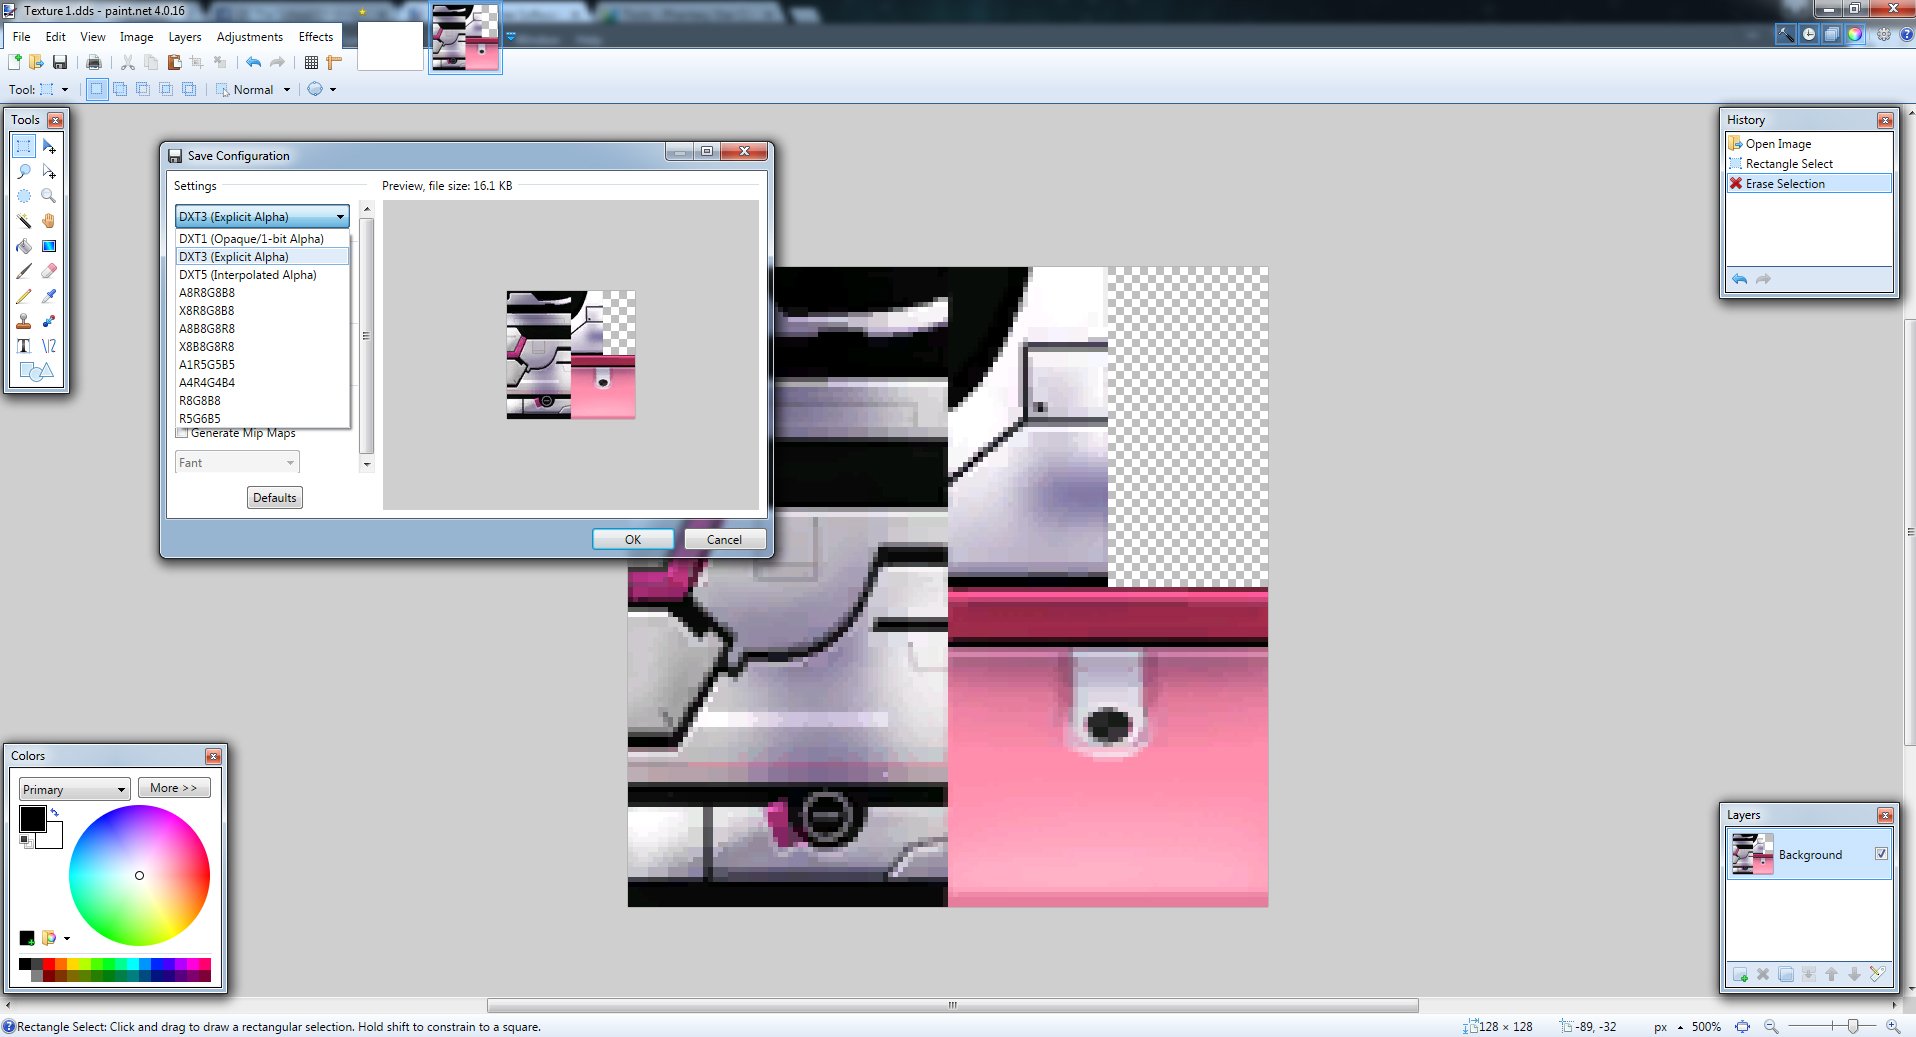Open the Edit menu
This screenshot has height=1037, width=1916.
(55, 36)
